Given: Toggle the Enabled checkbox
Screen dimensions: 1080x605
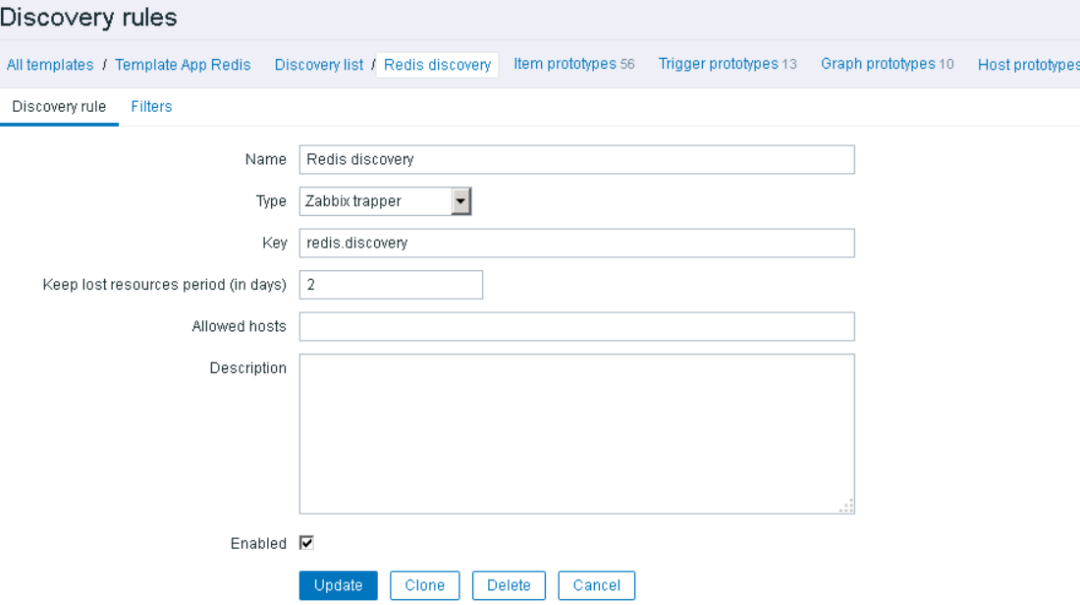Looking at the screenshot, I should click(x=307, y=543).
